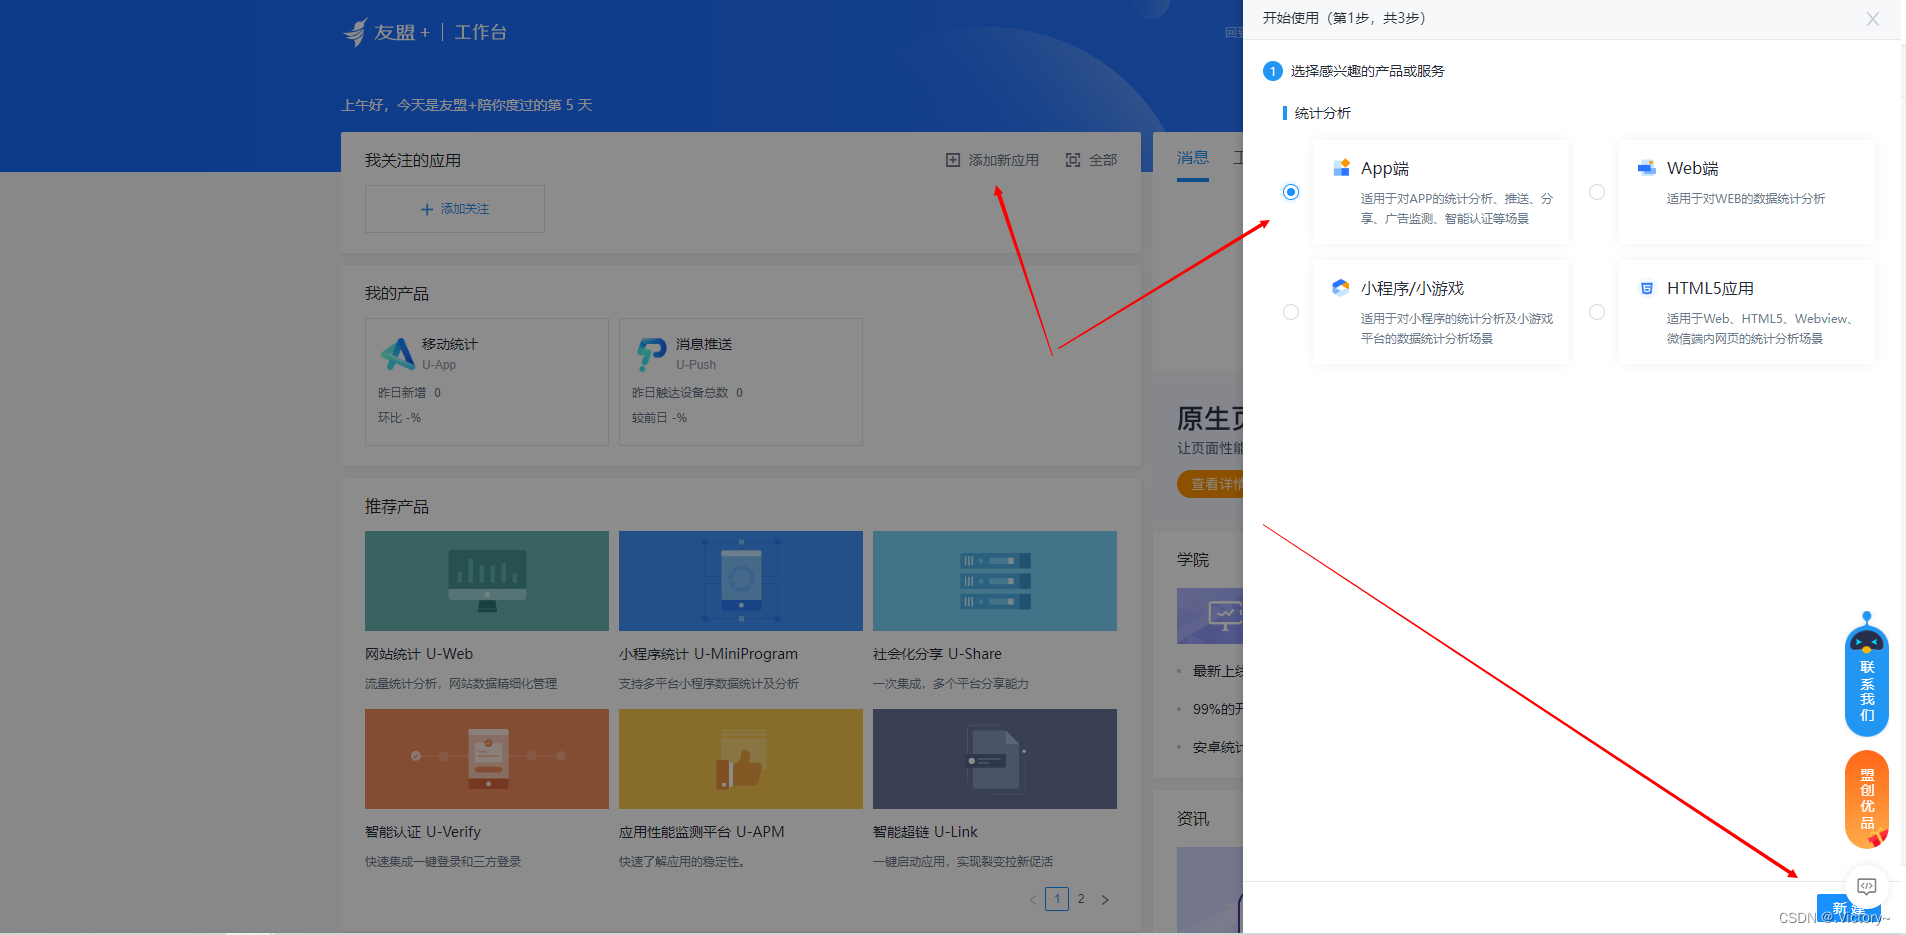
Task: Click the 工作台 header text
Action: pos(481,32)
